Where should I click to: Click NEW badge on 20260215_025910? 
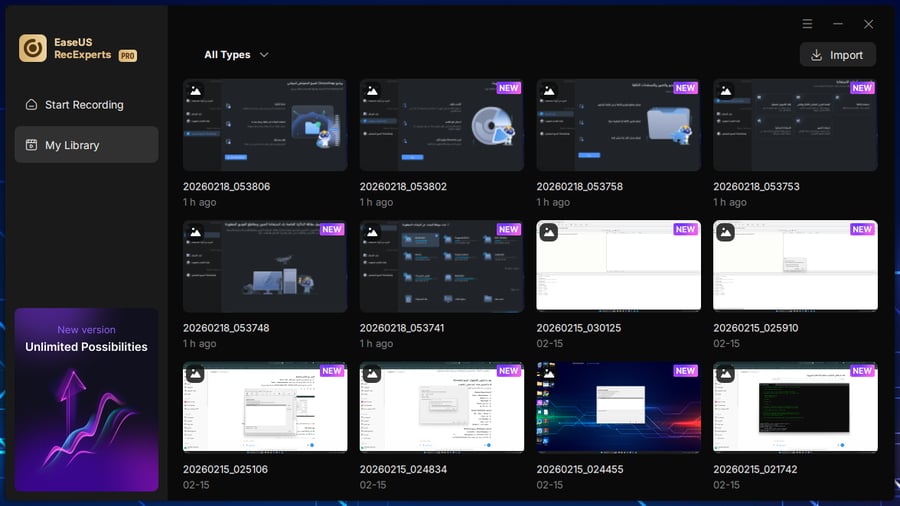[862, 229]
